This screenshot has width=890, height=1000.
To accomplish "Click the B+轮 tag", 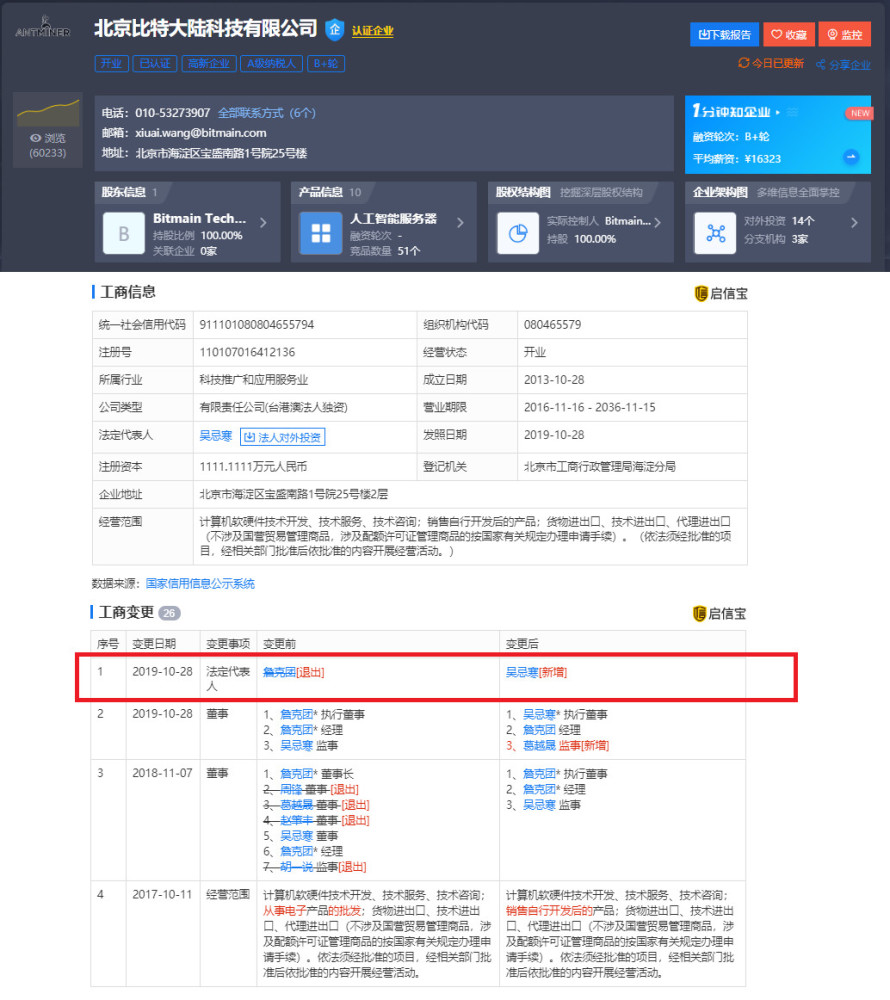I will pyautogui.click(x=326, y=63).
